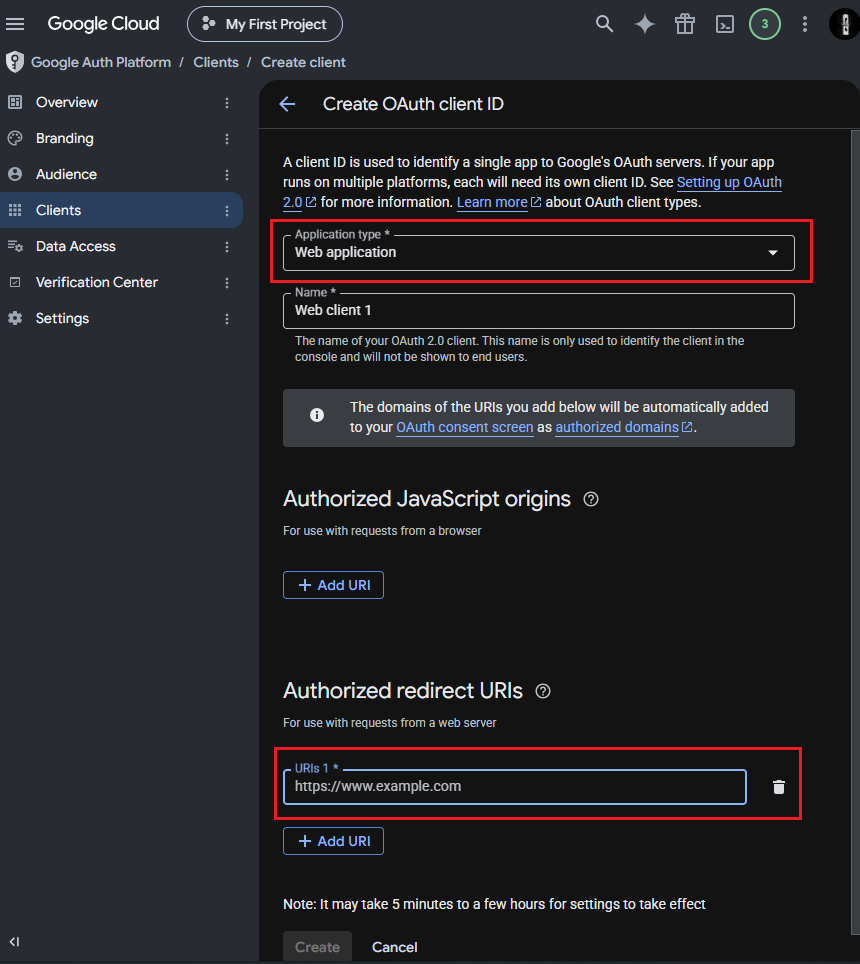Click the Branding palette icon
Screen dimensions: 860x964
coord(15,138)
